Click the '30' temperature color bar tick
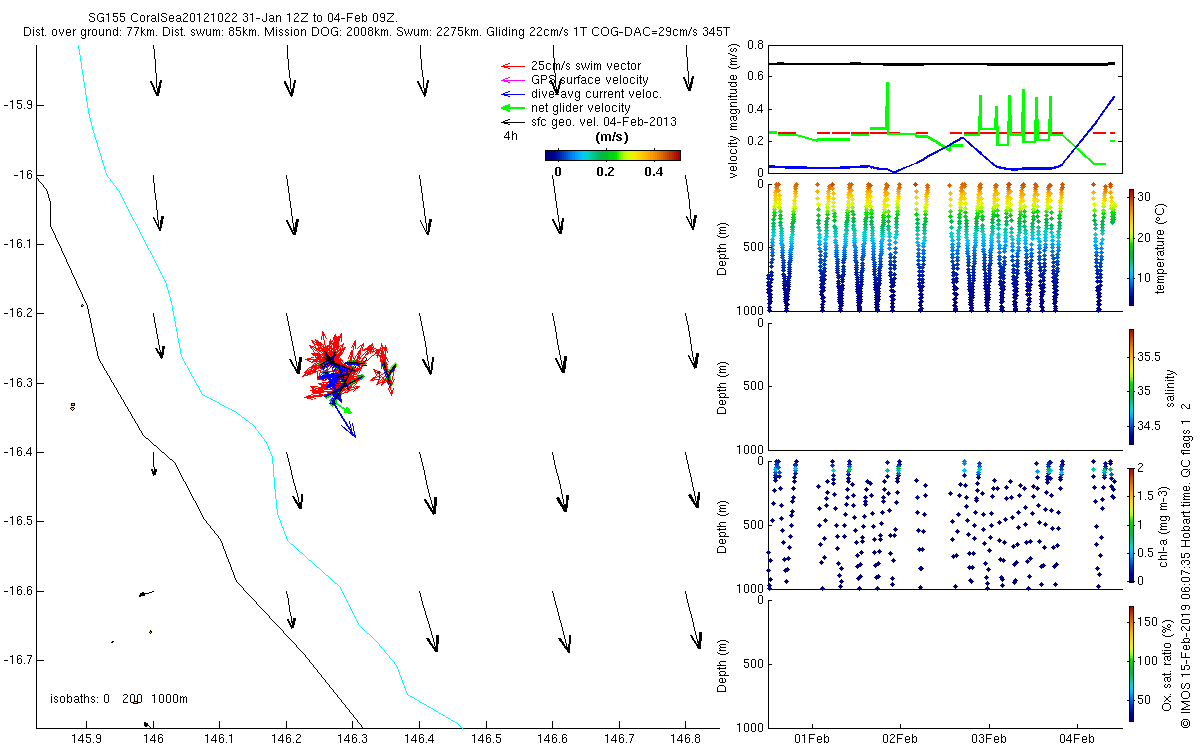The width and height of the screenshot is (1200, 750). 1144,197
